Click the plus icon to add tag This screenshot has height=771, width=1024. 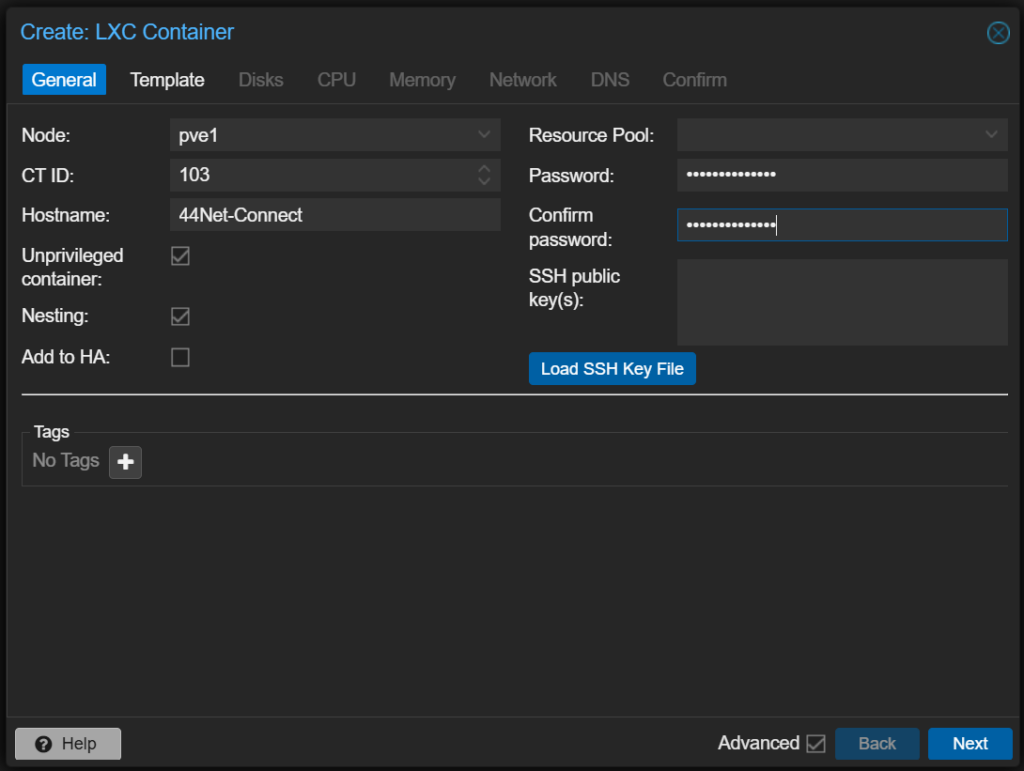pyautogui.click(x=125, y=462)
